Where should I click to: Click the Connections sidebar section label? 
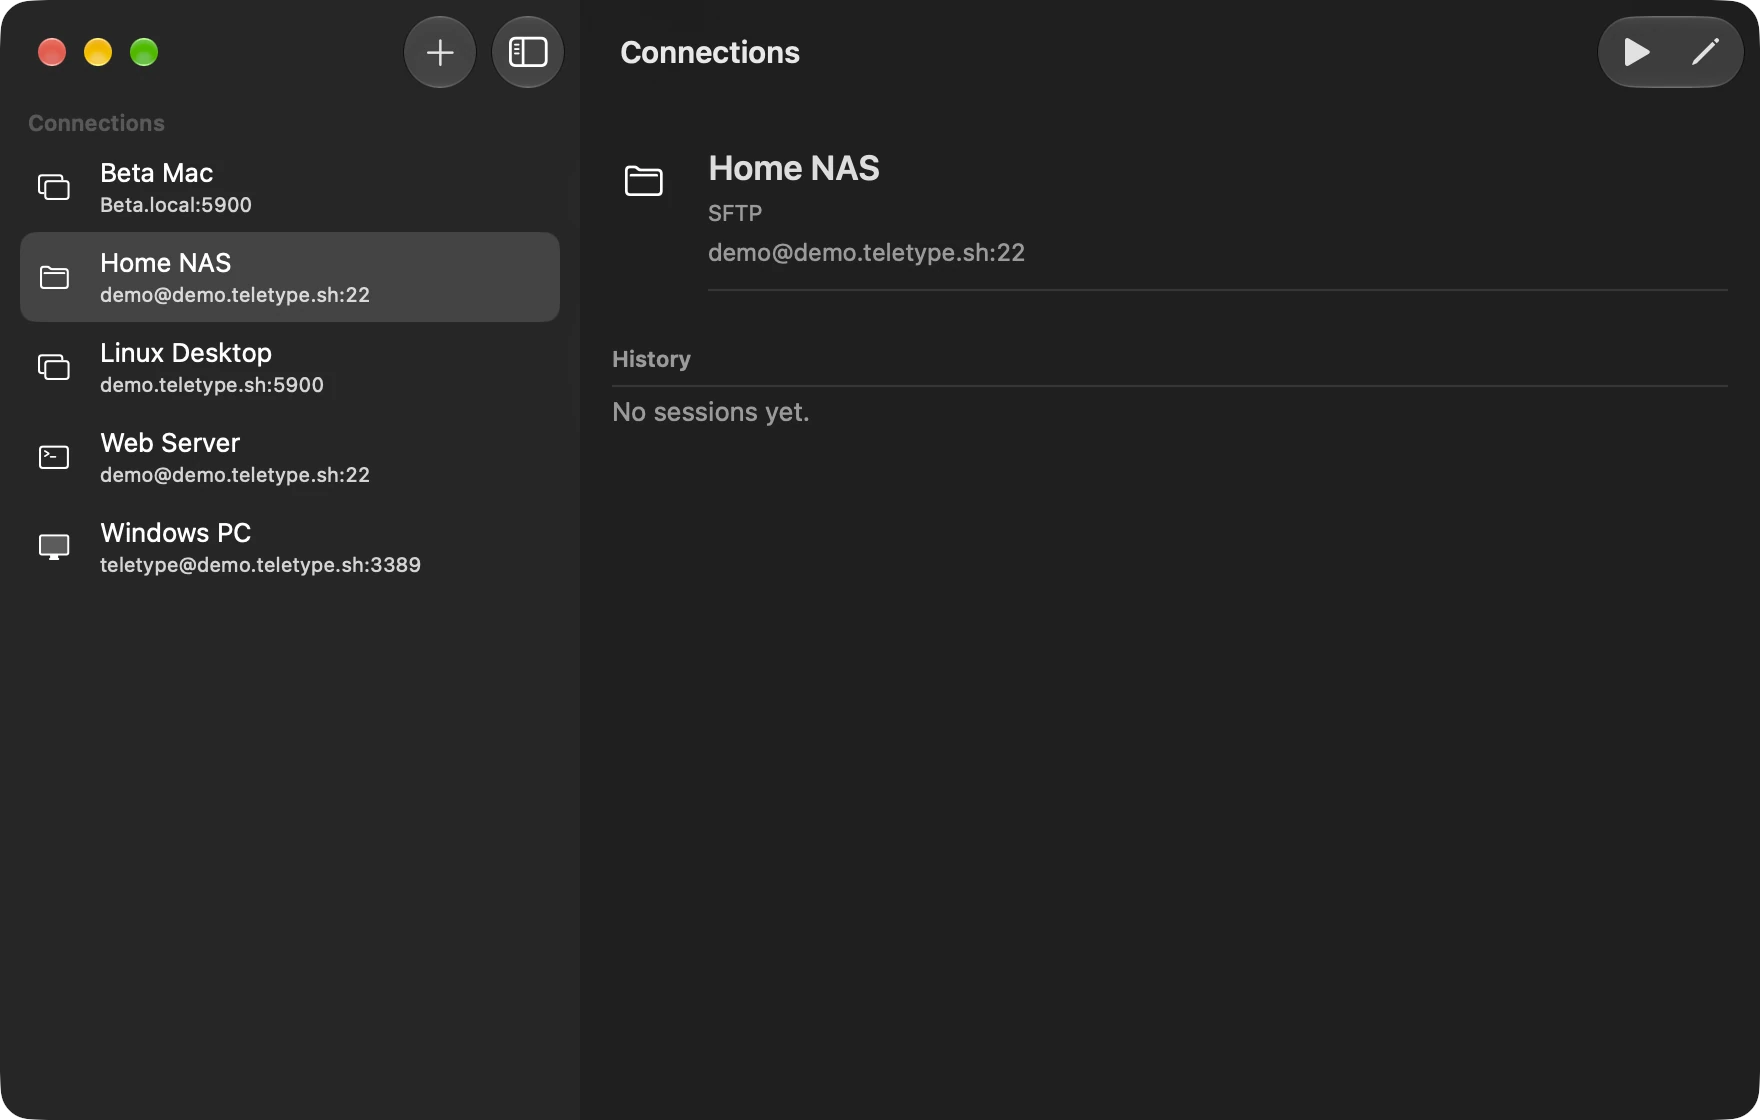[x=96, y=123]
